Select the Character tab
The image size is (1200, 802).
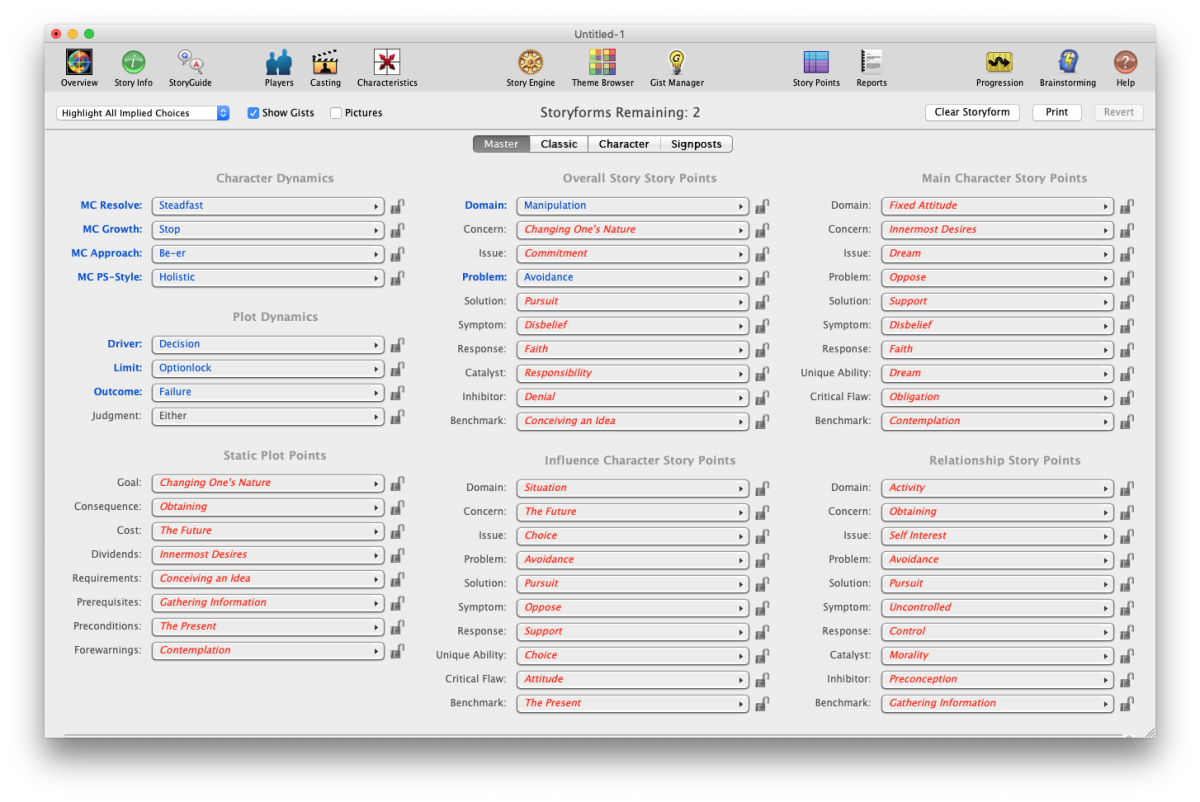click(624, 143)
